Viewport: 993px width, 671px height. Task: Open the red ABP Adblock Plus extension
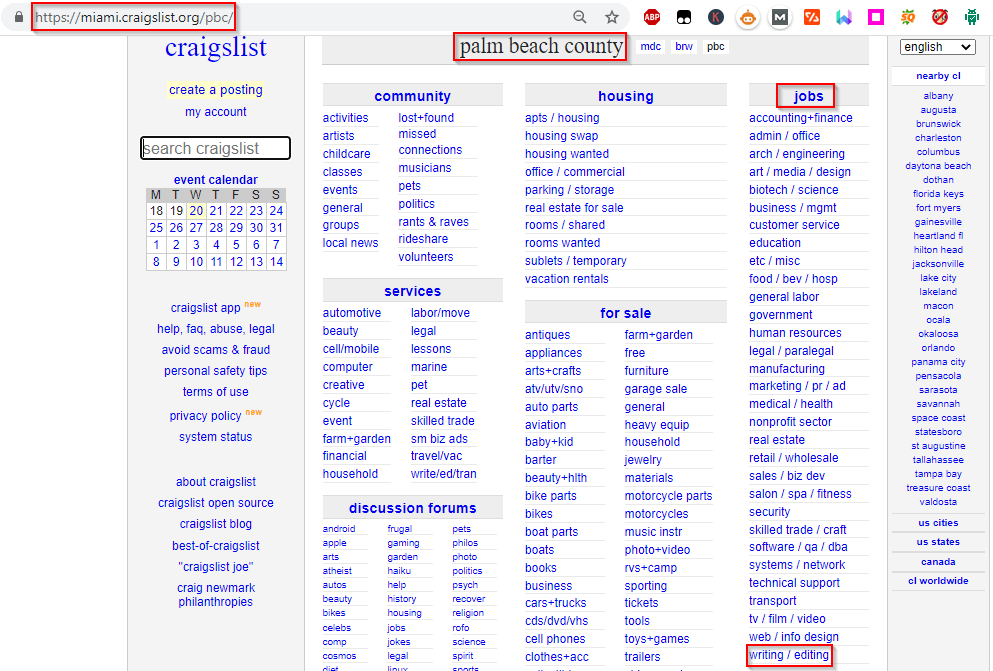click(652, 17)
